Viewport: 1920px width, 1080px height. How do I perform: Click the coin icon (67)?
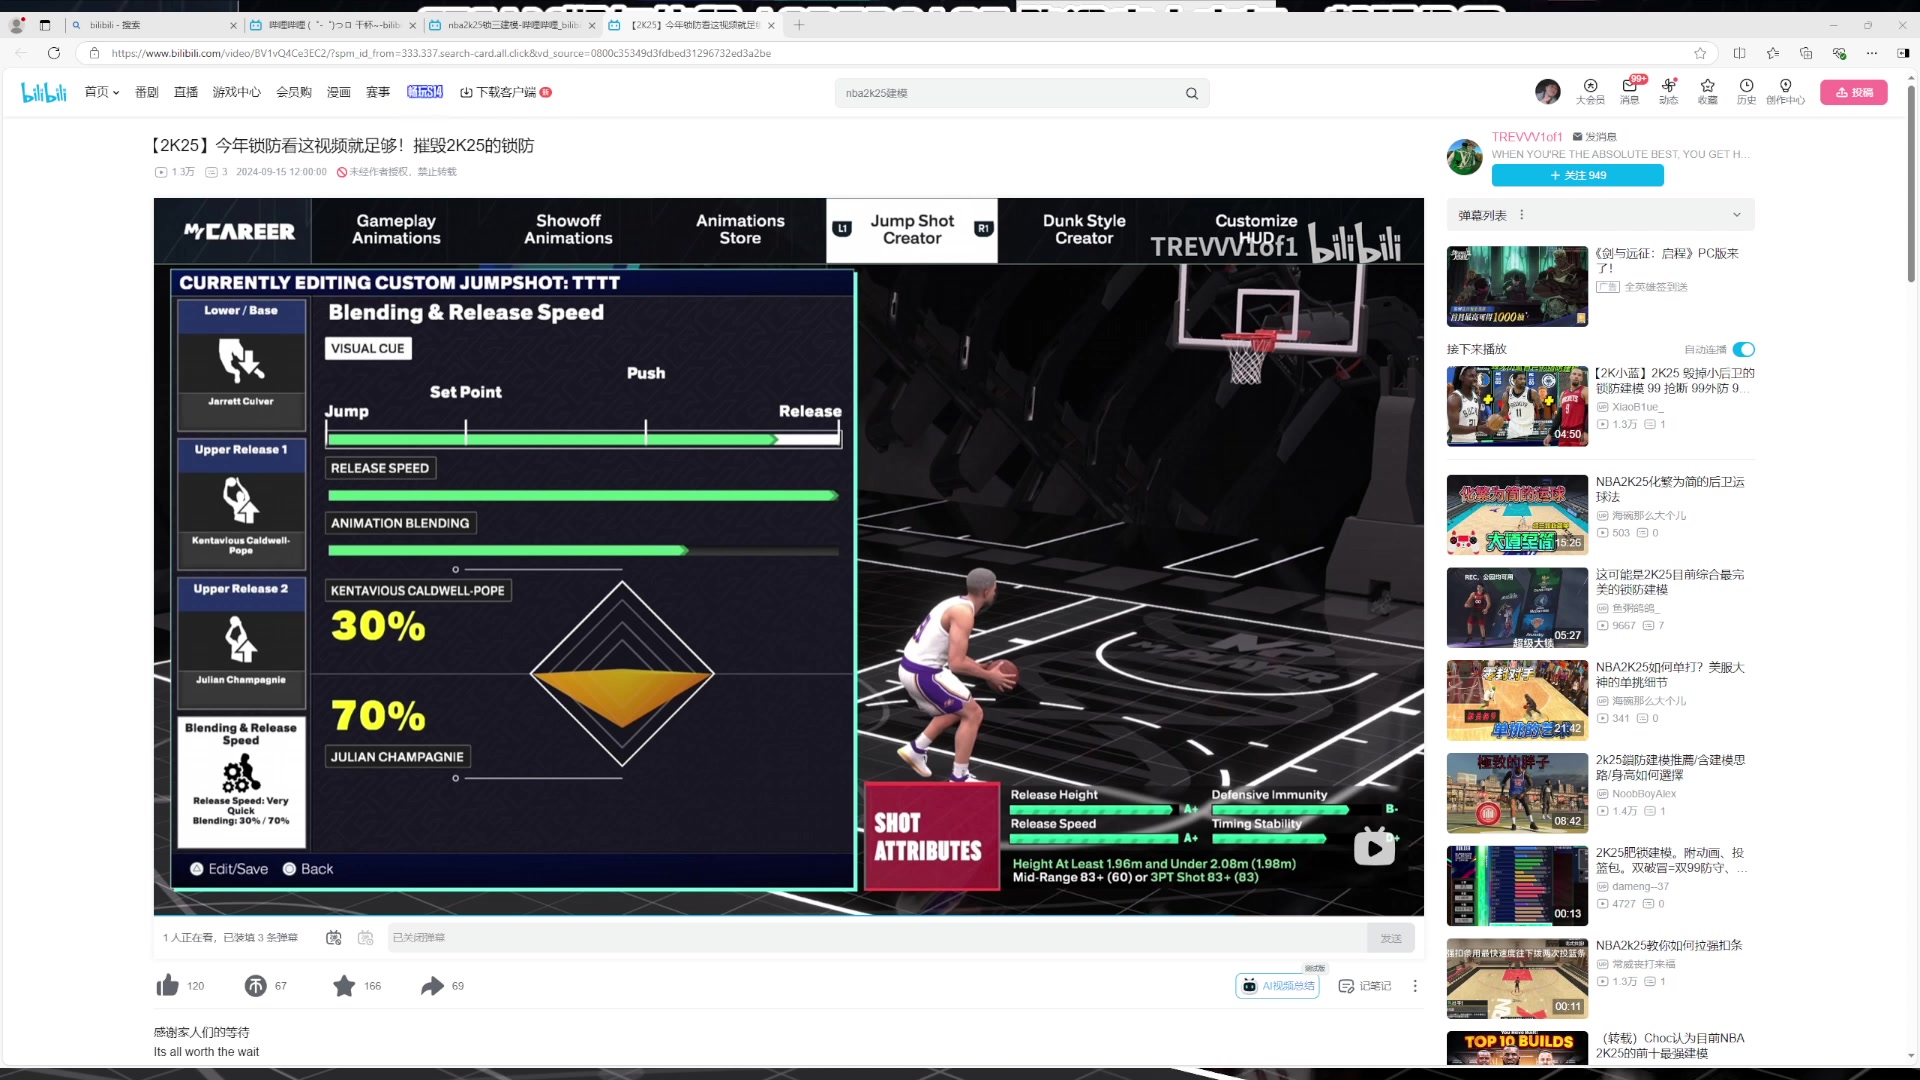point(255,986)
